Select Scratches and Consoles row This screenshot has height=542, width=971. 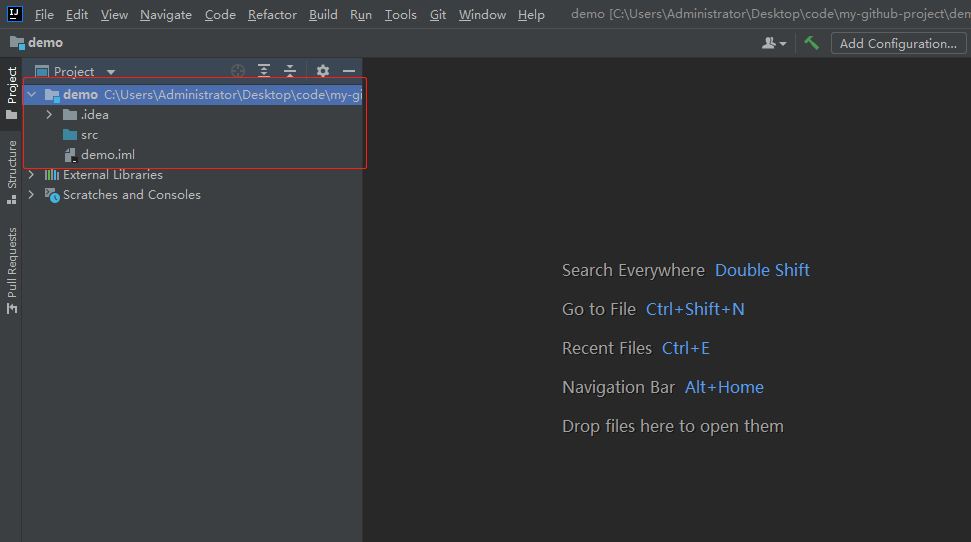(193, 195)
